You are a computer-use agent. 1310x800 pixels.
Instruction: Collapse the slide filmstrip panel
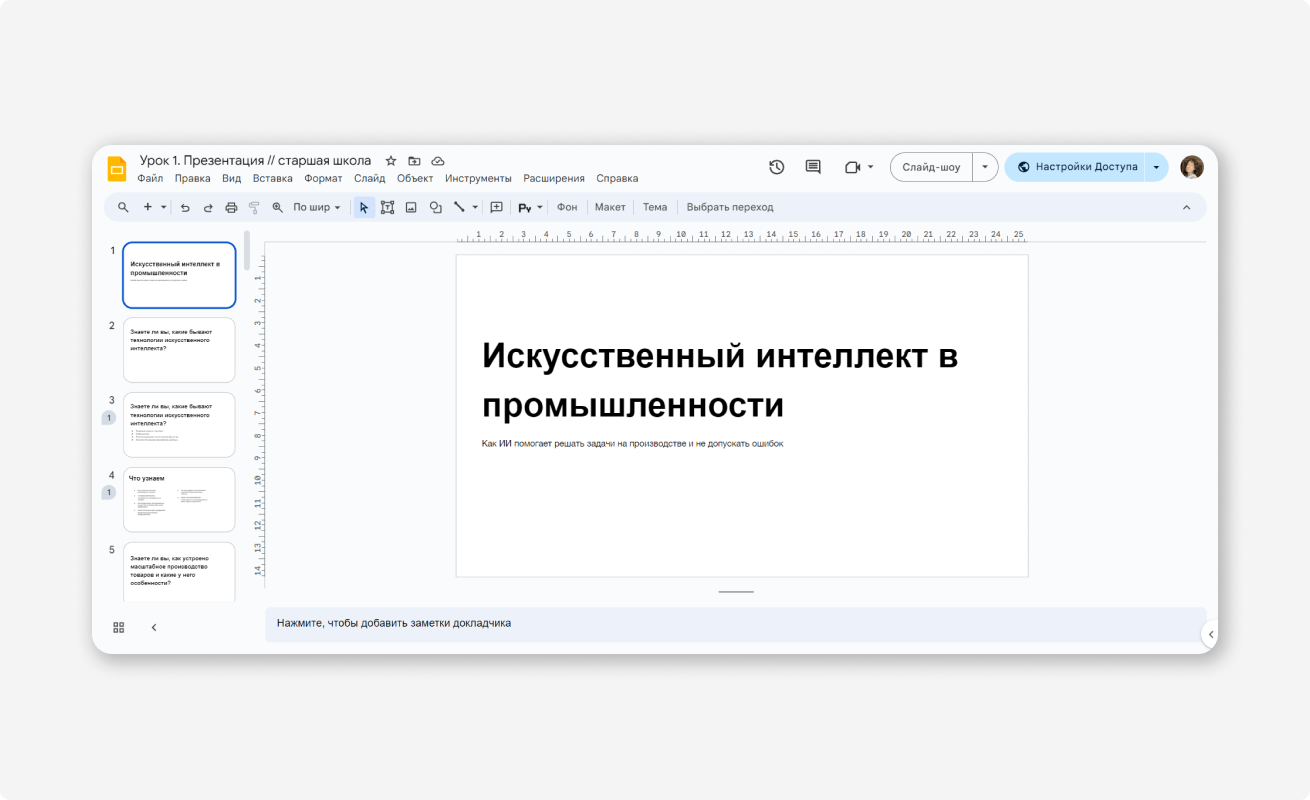tap(154, 627)
